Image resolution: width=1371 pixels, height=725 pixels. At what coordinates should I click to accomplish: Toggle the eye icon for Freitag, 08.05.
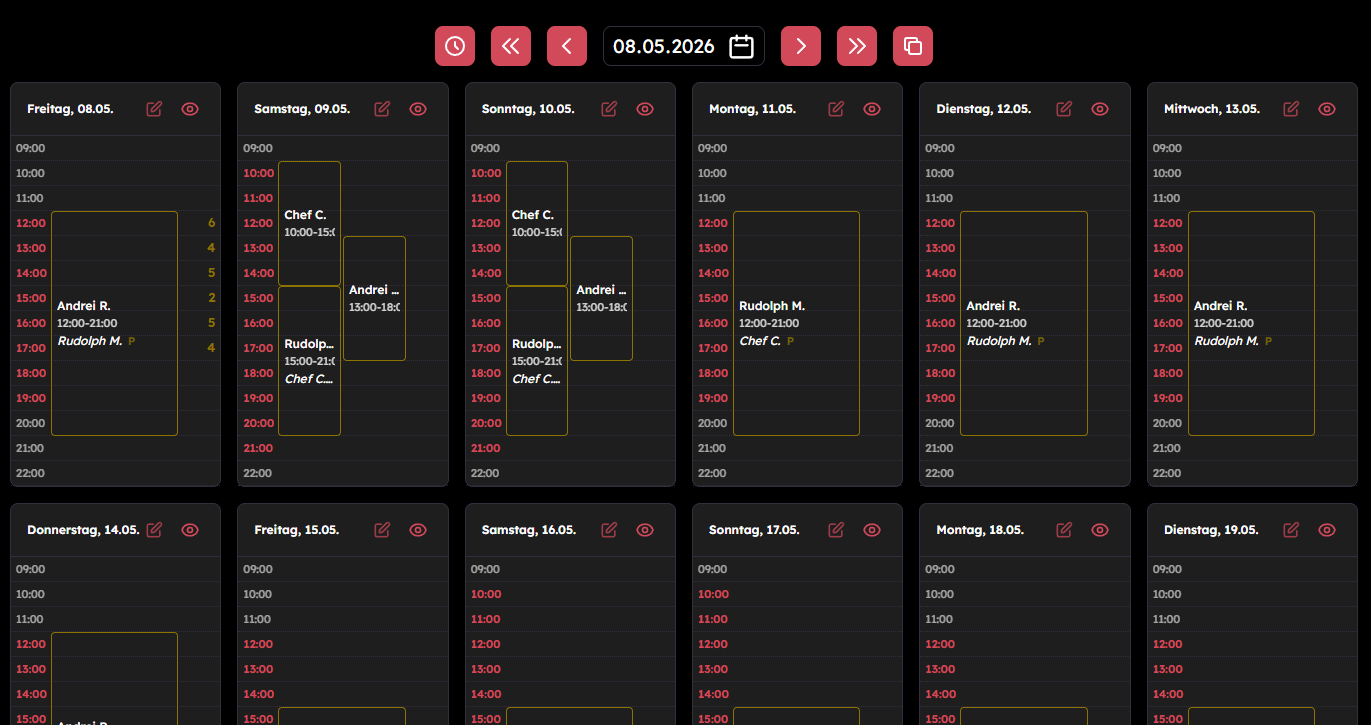click(x=190, y=109)
